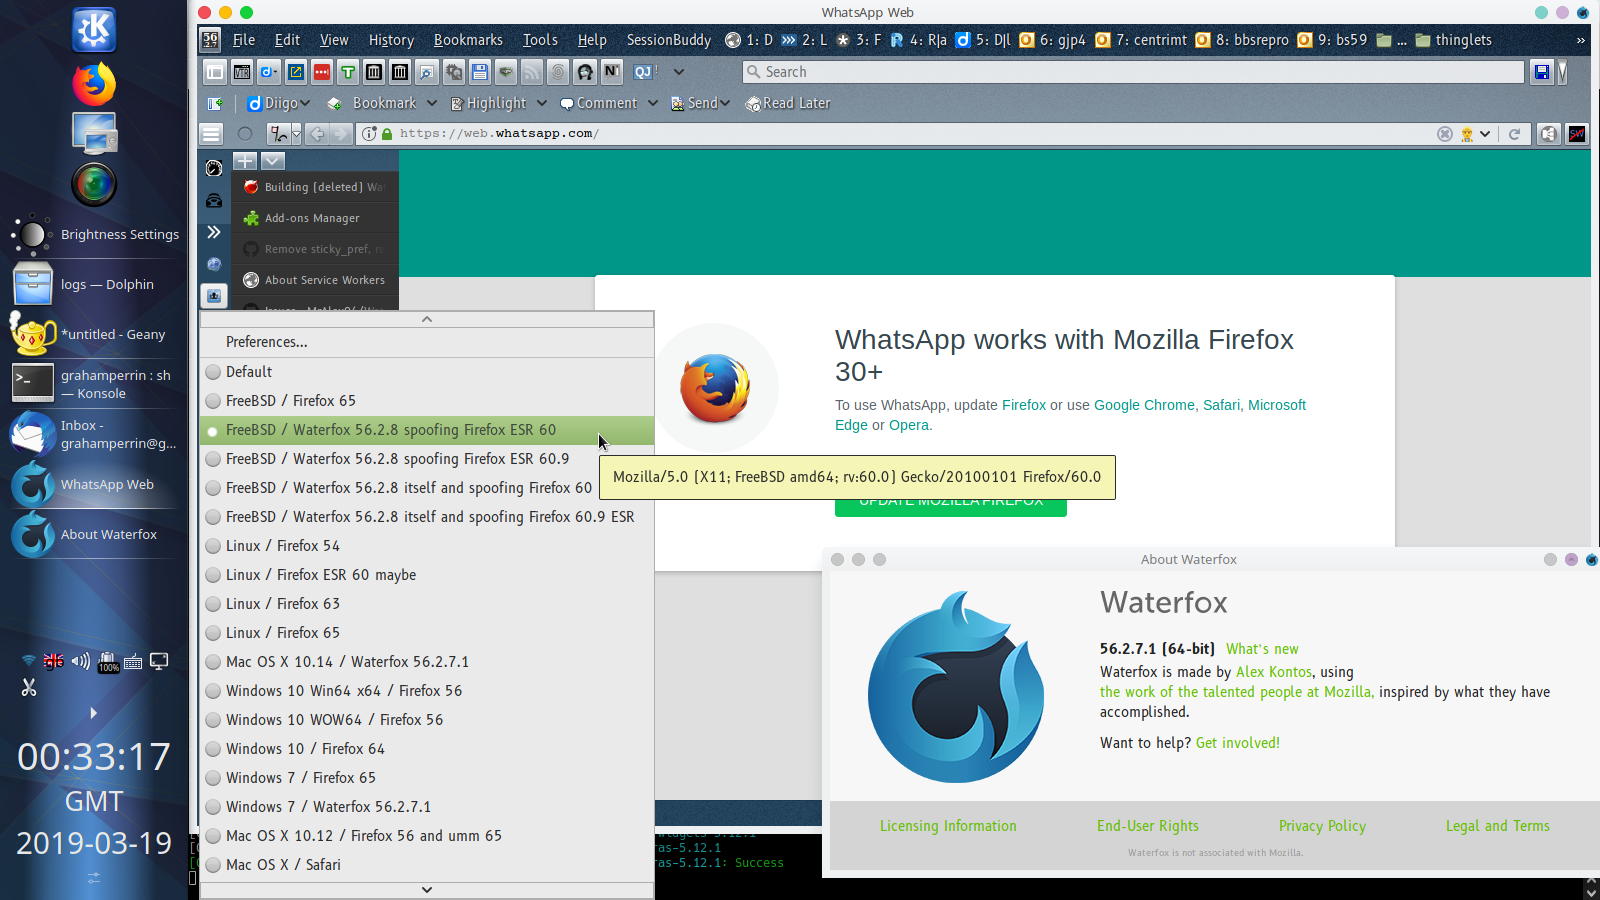
Task: Open the History menu
Action: (390, 40)
